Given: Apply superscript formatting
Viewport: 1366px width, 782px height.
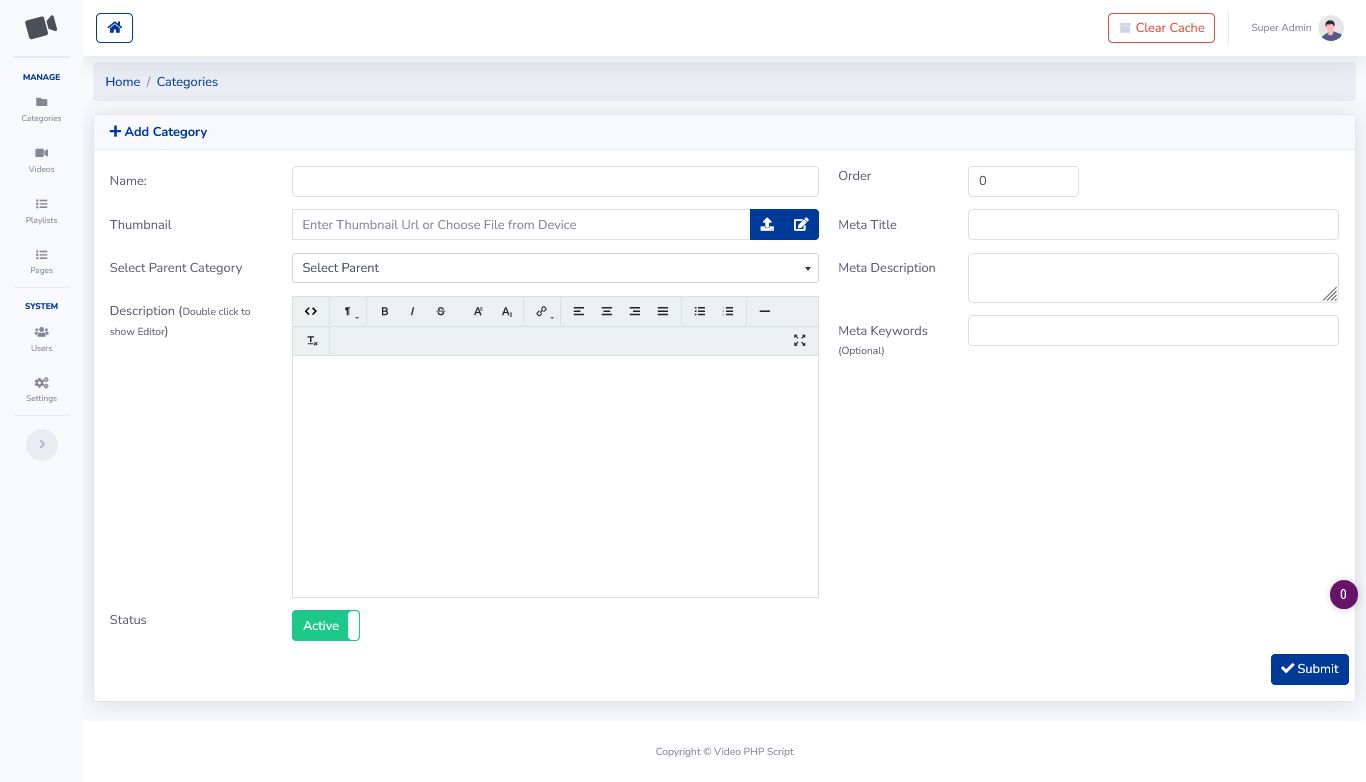Looking at the screenshot, I should pyautogui.click(x=478, y=312).
